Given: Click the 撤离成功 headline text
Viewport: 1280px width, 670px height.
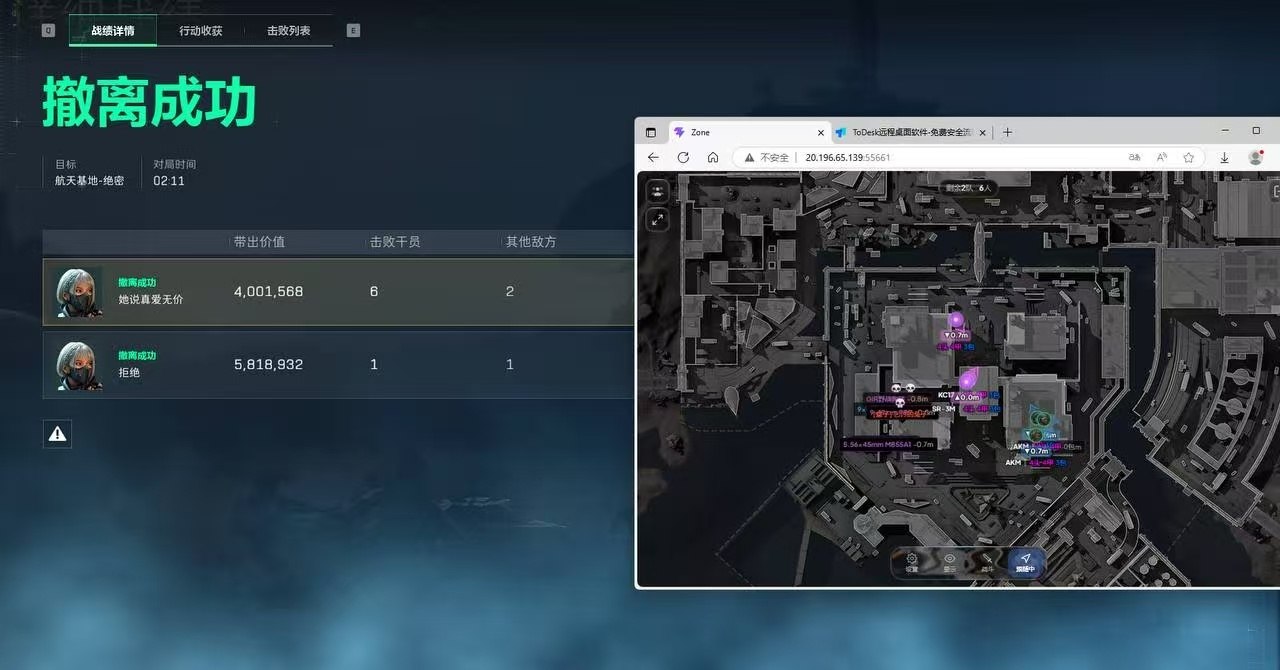Looking at the screenshot, I should (150, 103).
